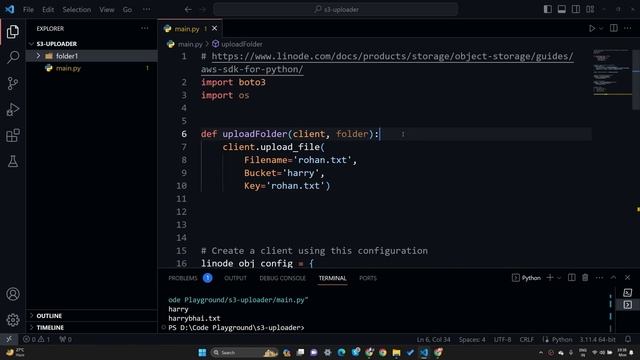
Task: Open the Source Control view
Action: coord(13,83)
